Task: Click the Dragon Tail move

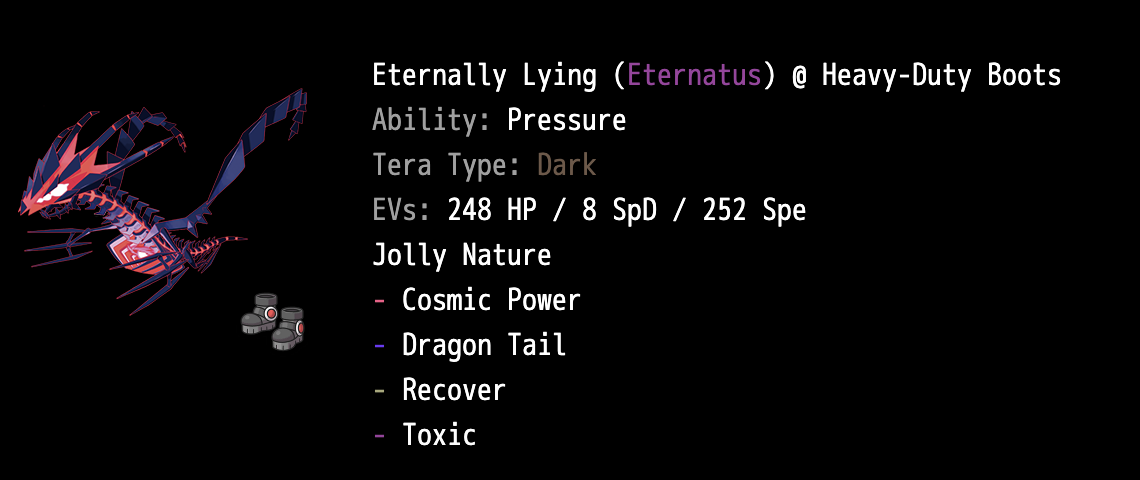Action: [484, 345]
